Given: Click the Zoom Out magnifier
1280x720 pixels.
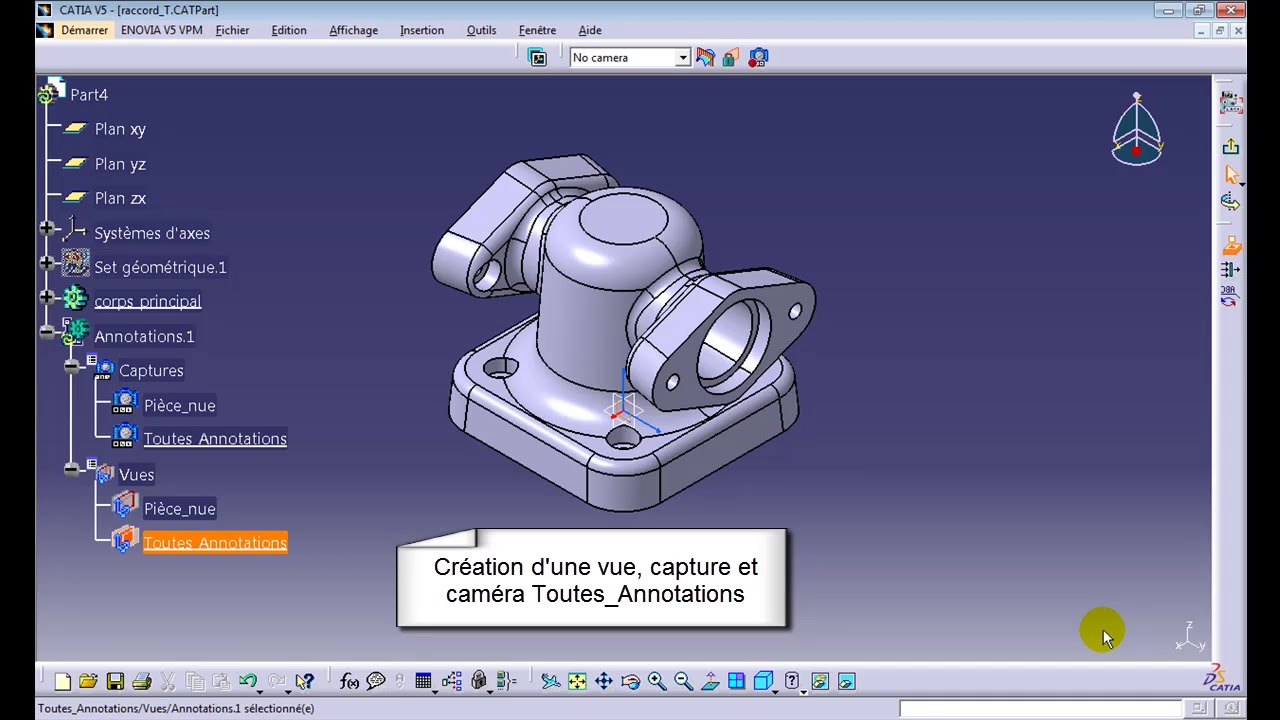Looking at the screenshot, I should click(x=683, y=681).
